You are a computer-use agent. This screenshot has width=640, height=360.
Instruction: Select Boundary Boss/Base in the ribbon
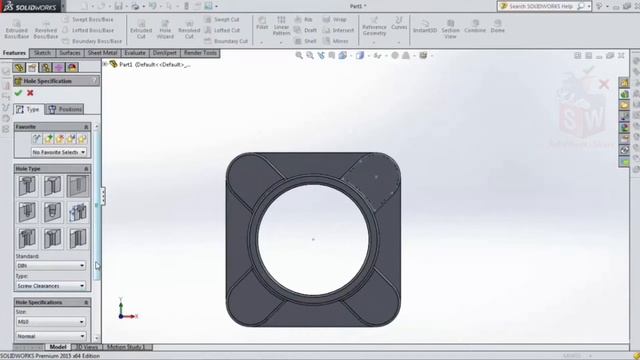pos(92,41)
